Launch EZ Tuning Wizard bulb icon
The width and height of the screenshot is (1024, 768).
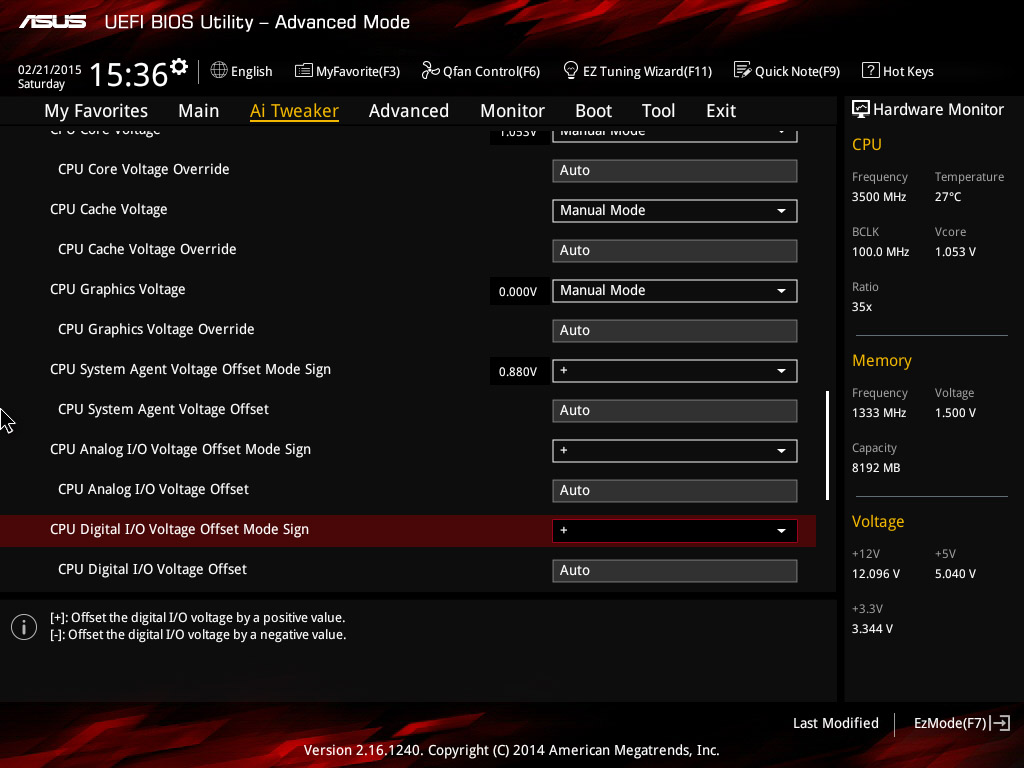[x=570, y=70]
